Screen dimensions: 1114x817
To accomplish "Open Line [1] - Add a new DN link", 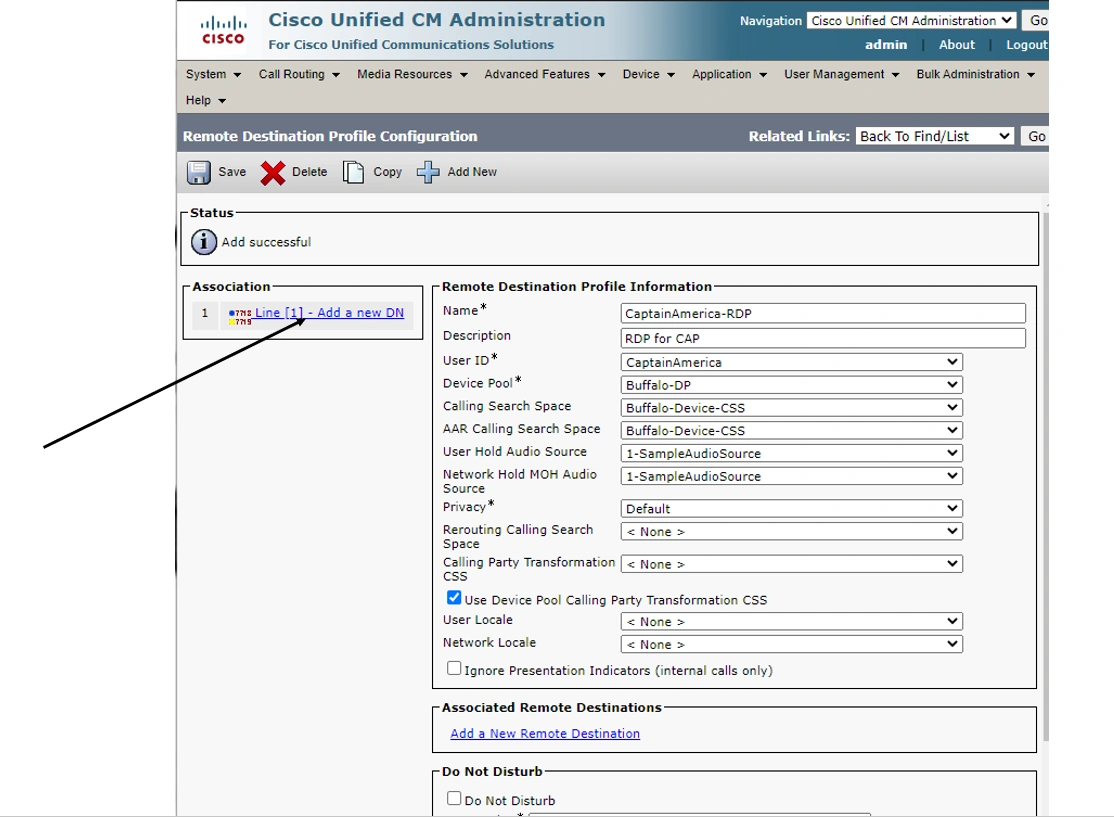I will [330, 313].
